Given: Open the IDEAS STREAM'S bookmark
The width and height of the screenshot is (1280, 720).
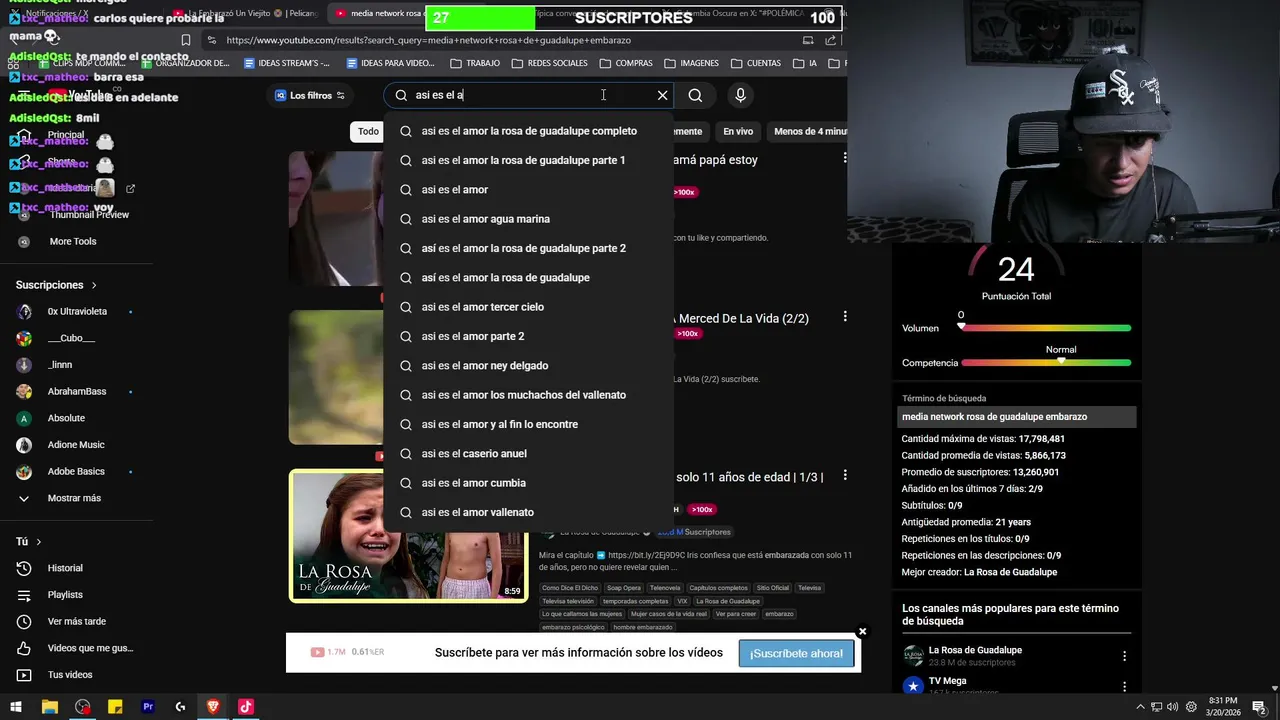Looking at the screenshot, I should coord(287,63).
